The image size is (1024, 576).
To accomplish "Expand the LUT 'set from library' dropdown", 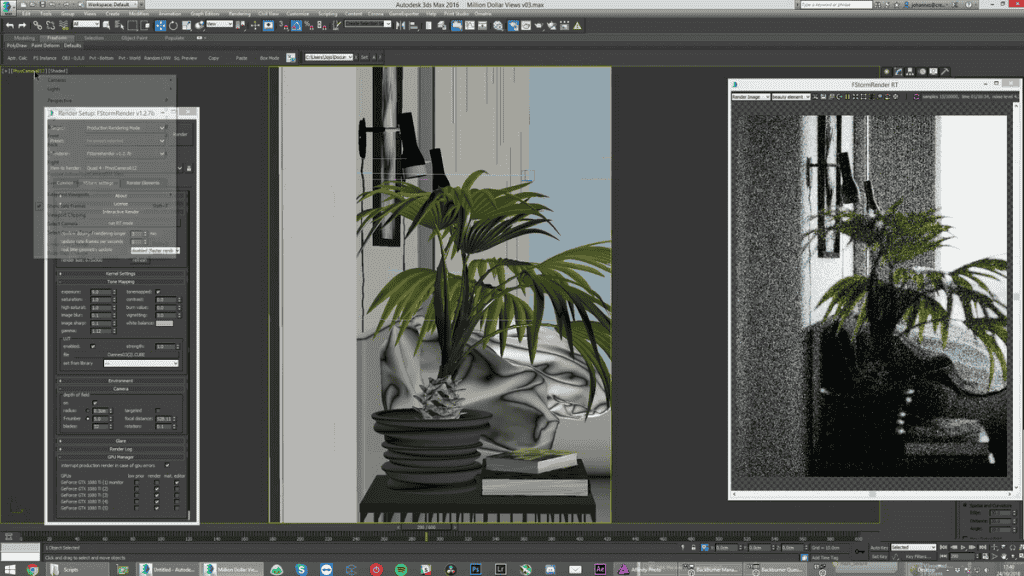I will click(x=140, y=363).
